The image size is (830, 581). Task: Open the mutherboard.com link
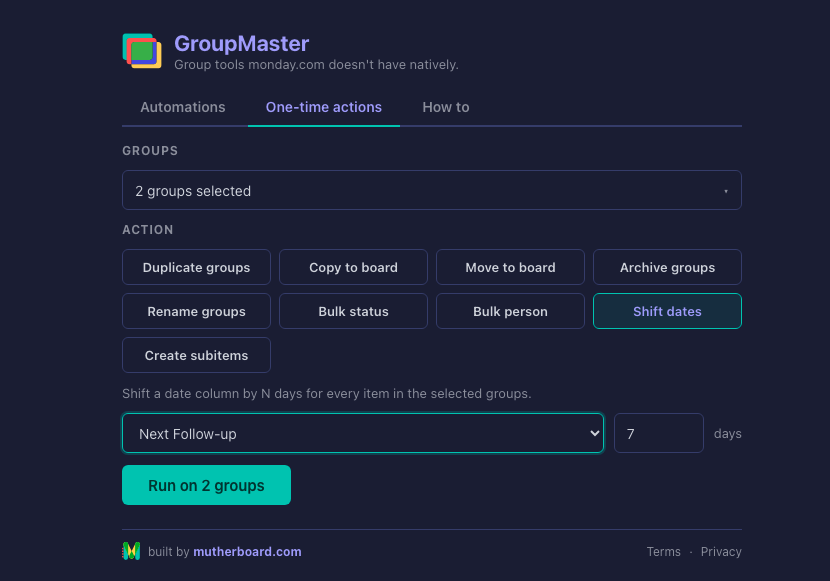(x=247, y=551)
